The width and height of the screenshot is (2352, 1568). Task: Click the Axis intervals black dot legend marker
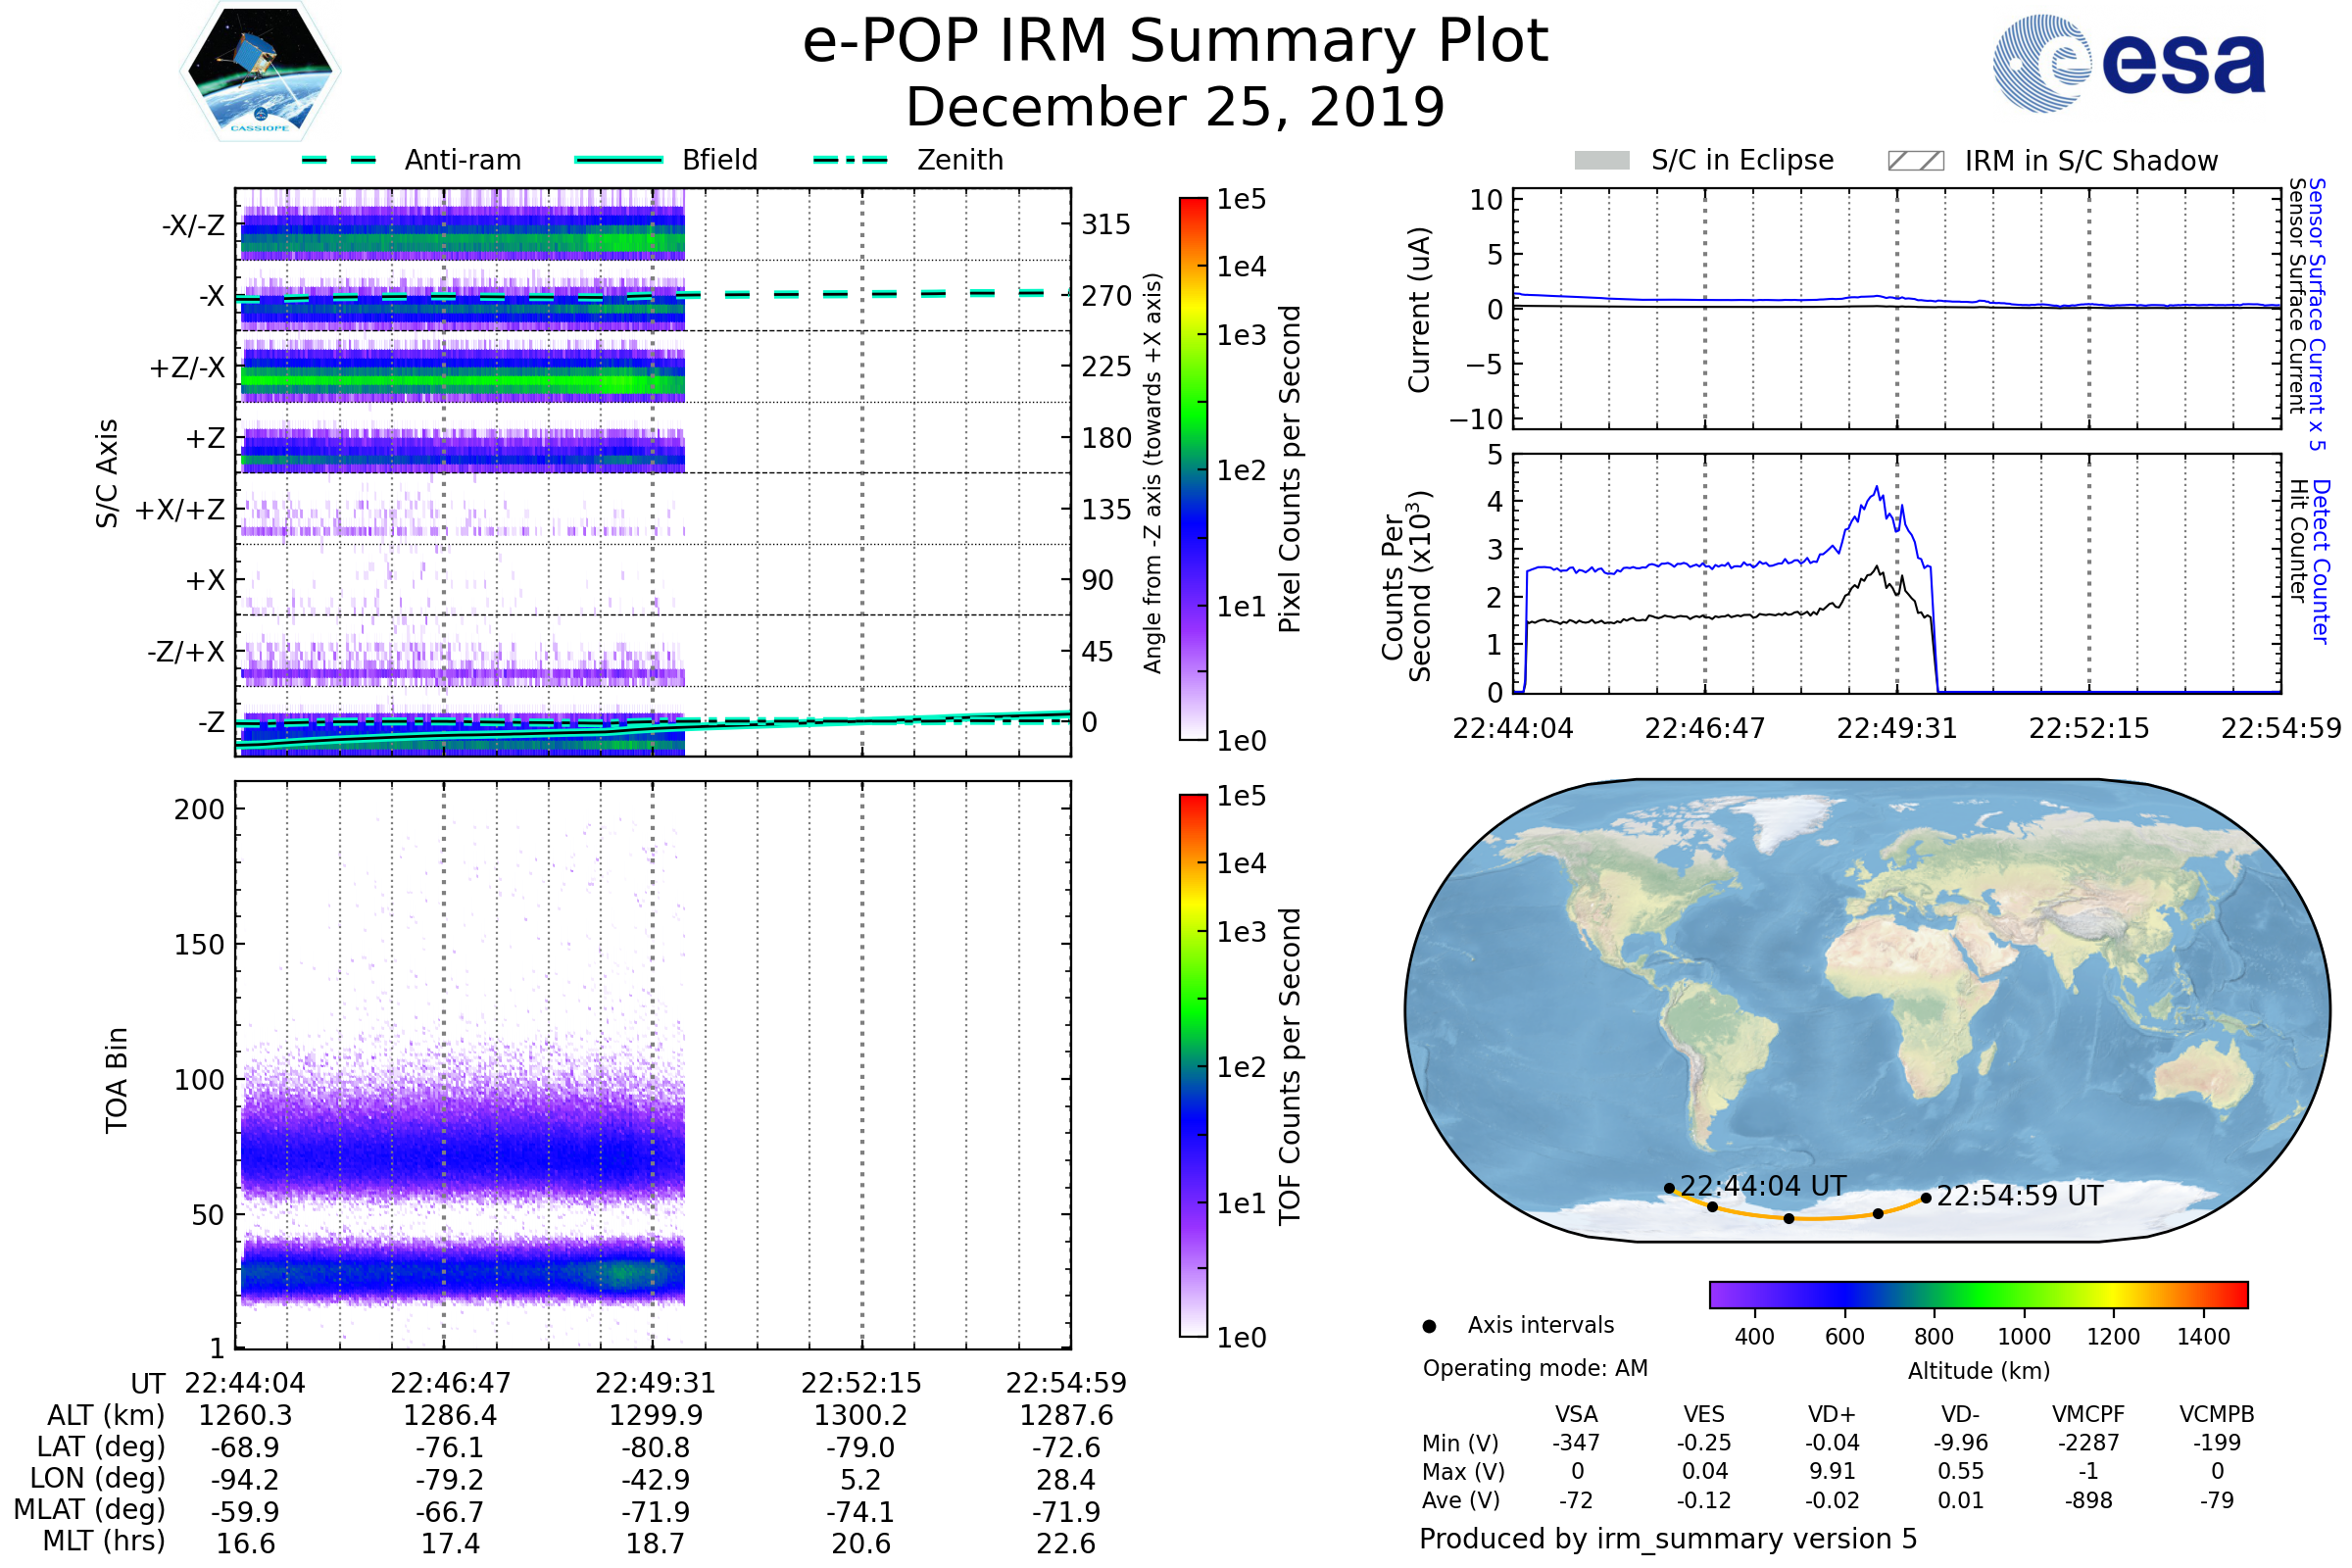coord(1429,1326)
